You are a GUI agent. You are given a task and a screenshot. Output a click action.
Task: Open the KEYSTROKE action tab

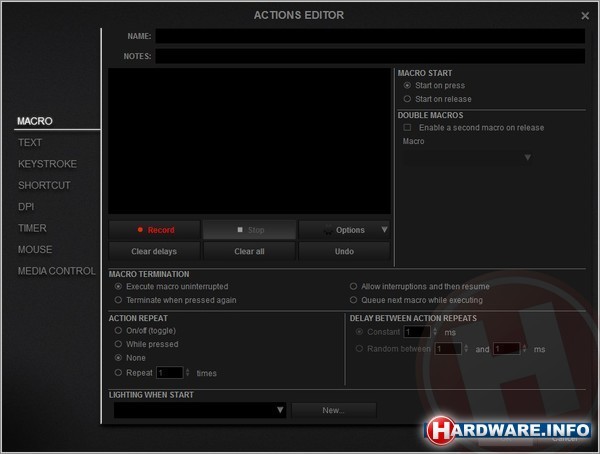point(47,164)
